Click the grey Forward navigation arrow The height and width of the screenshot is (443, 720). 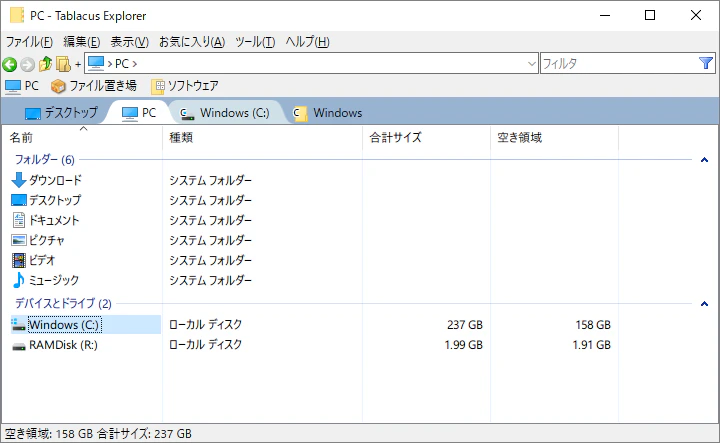point(27,64)
